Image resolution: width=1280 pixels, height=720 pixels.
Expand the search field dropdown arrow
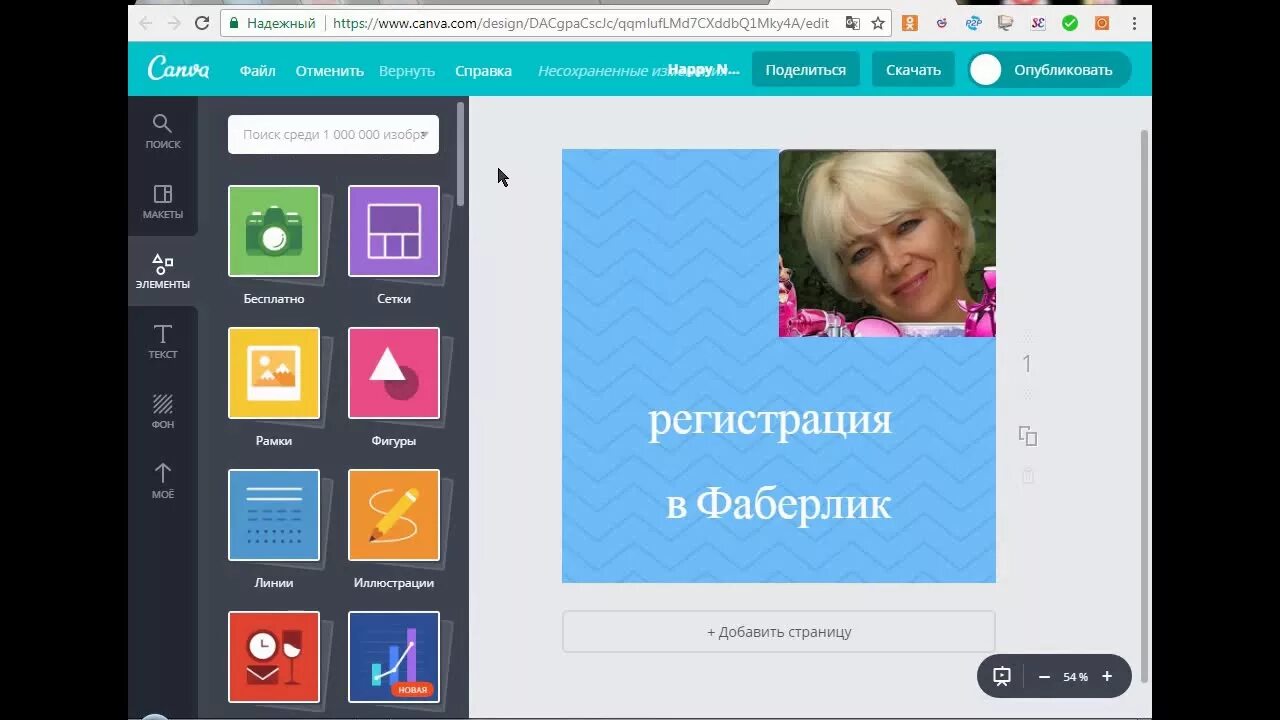pyautogui.click(x=424, y=134)
